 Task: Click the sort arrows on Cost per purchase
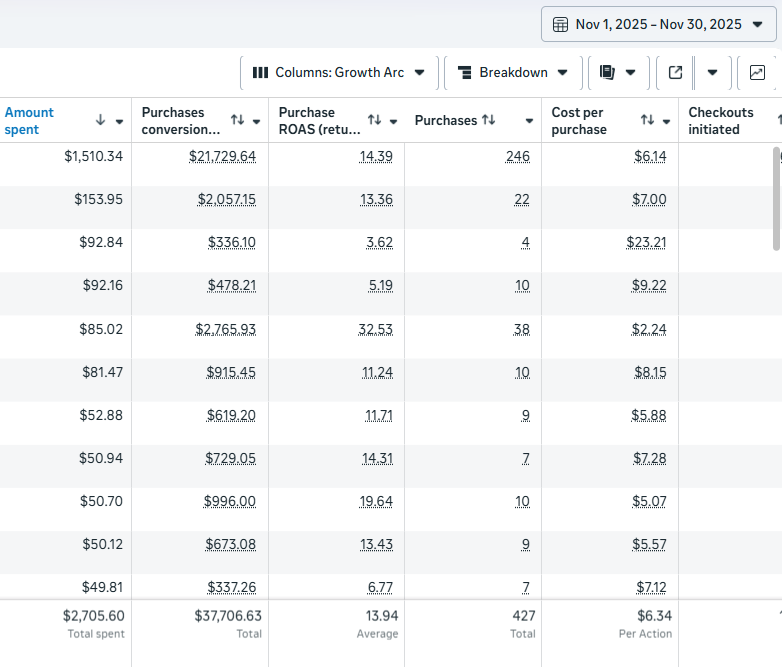(x=647, y=120)
